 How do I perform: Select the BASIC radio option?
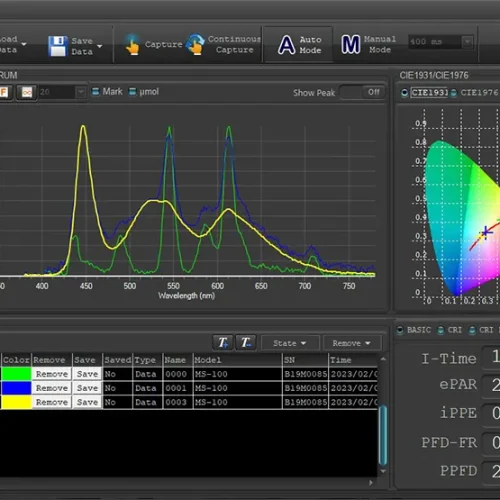pos(400,330)
